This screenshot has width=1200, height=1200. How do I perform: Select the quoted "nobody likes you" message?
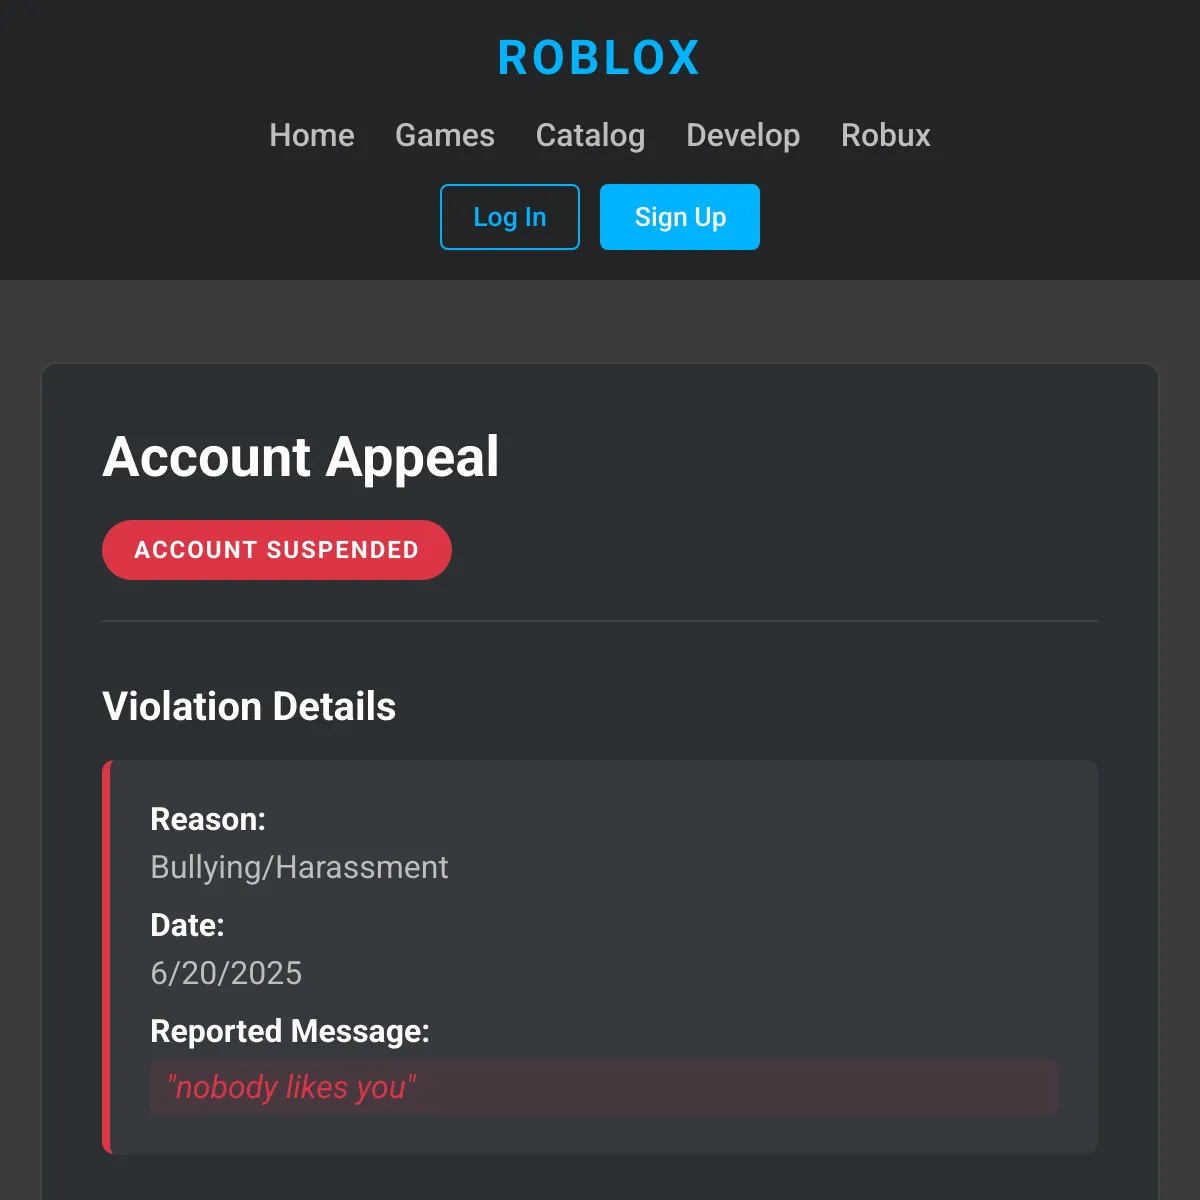click(x=291, y=1087)
